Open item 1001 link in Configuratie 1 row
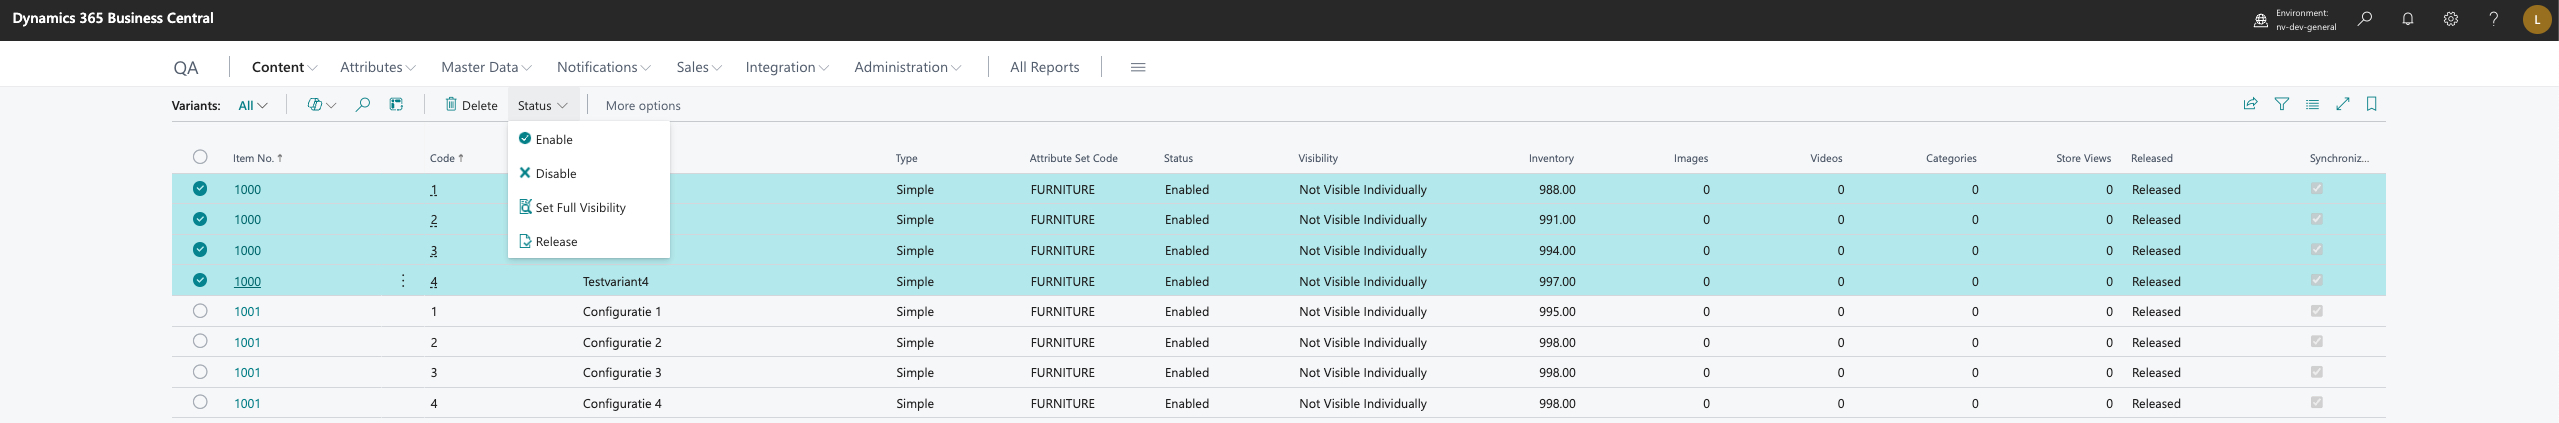2559x423 pixels. pos(247,311)
